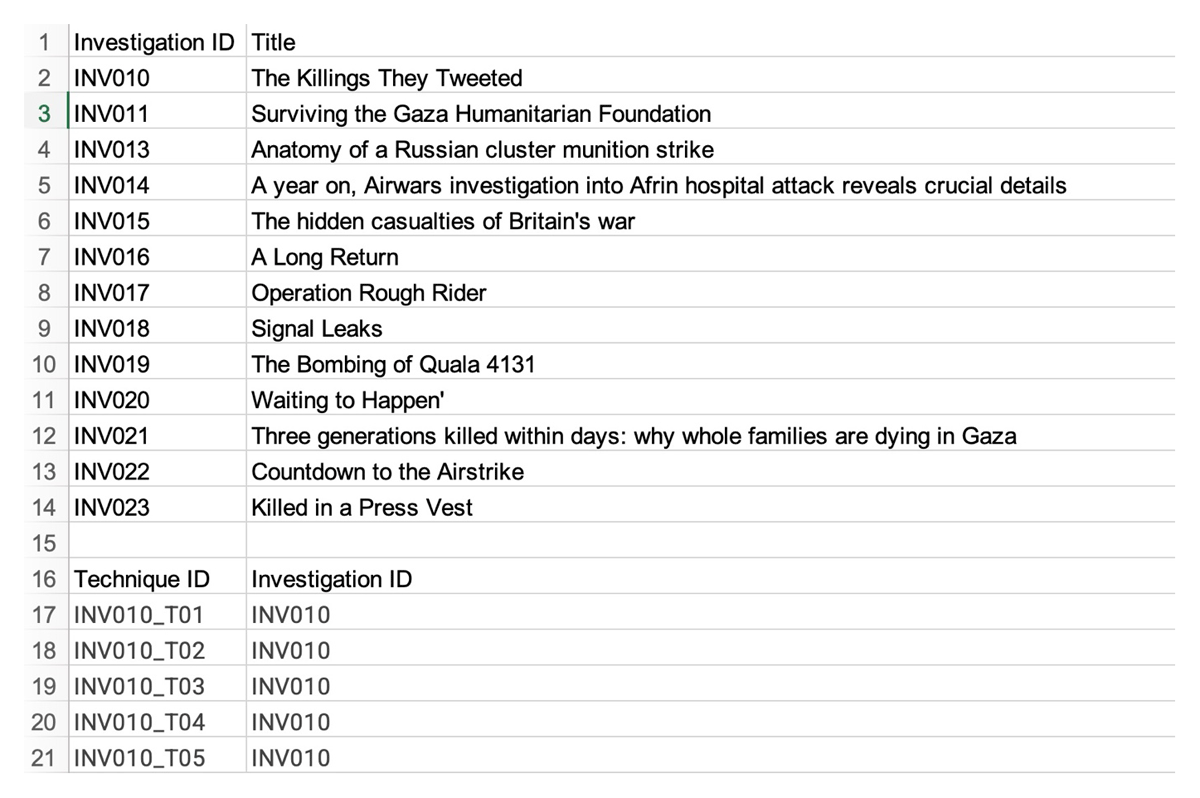Click the INV021 cell

pyautogui.click(x=157, y=436)
